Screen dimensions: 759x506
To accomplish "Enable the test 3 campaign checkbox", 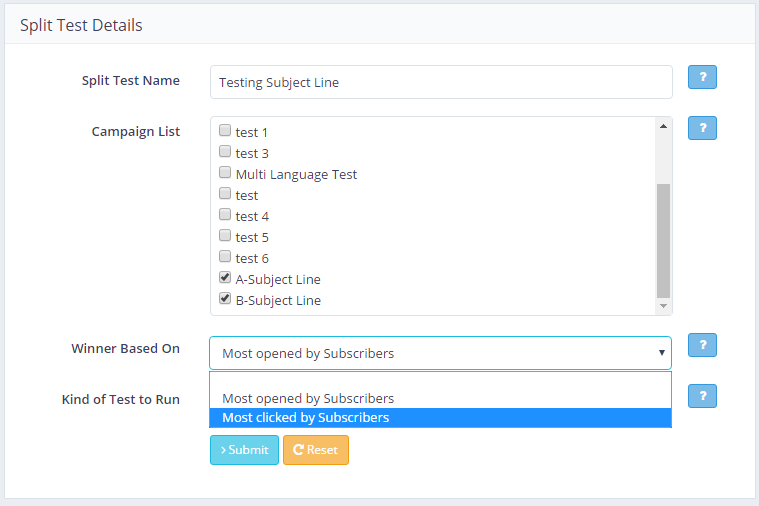I will pos(225,153).
